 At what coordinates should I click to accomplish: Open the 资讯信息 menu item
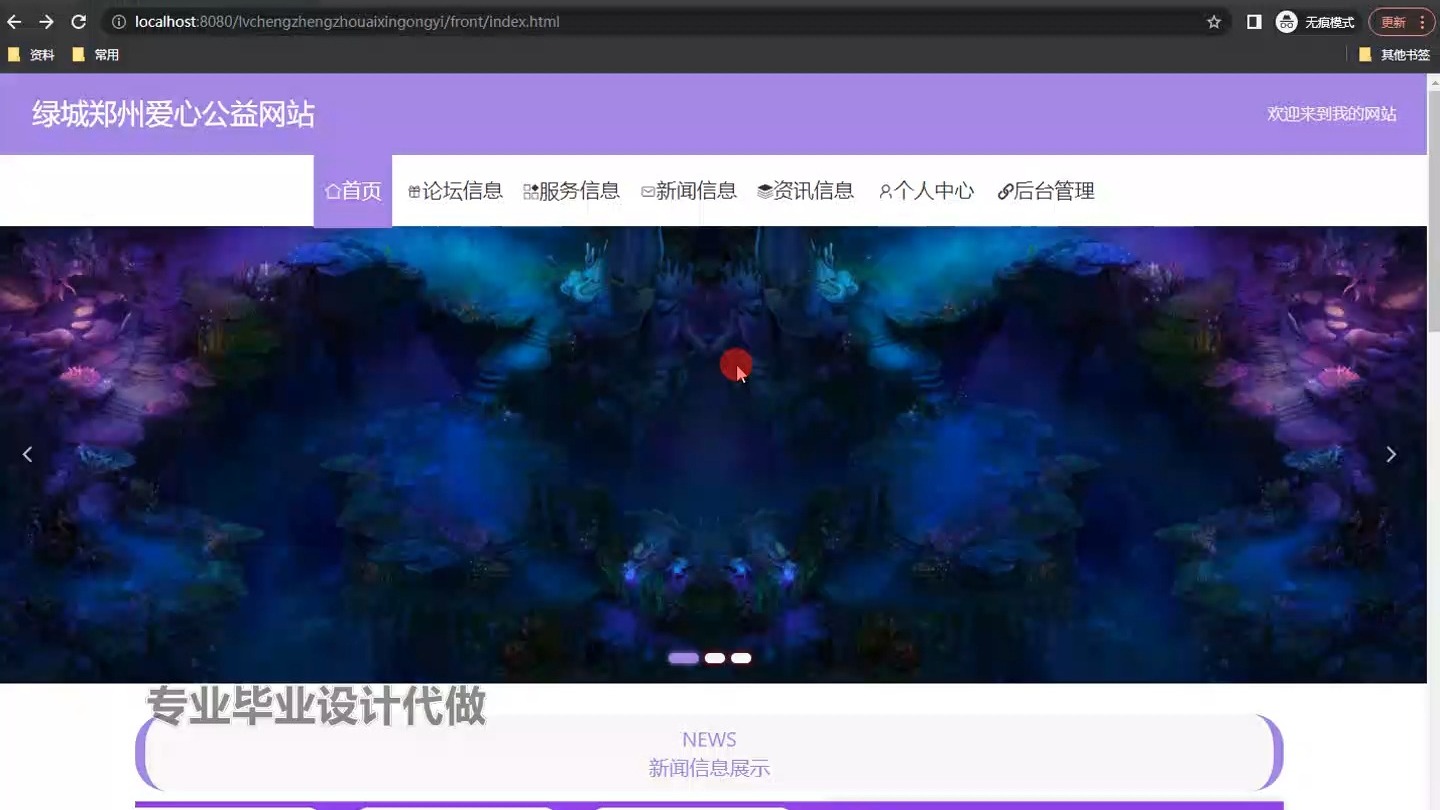pyautogui.click(x=806, y=191)
